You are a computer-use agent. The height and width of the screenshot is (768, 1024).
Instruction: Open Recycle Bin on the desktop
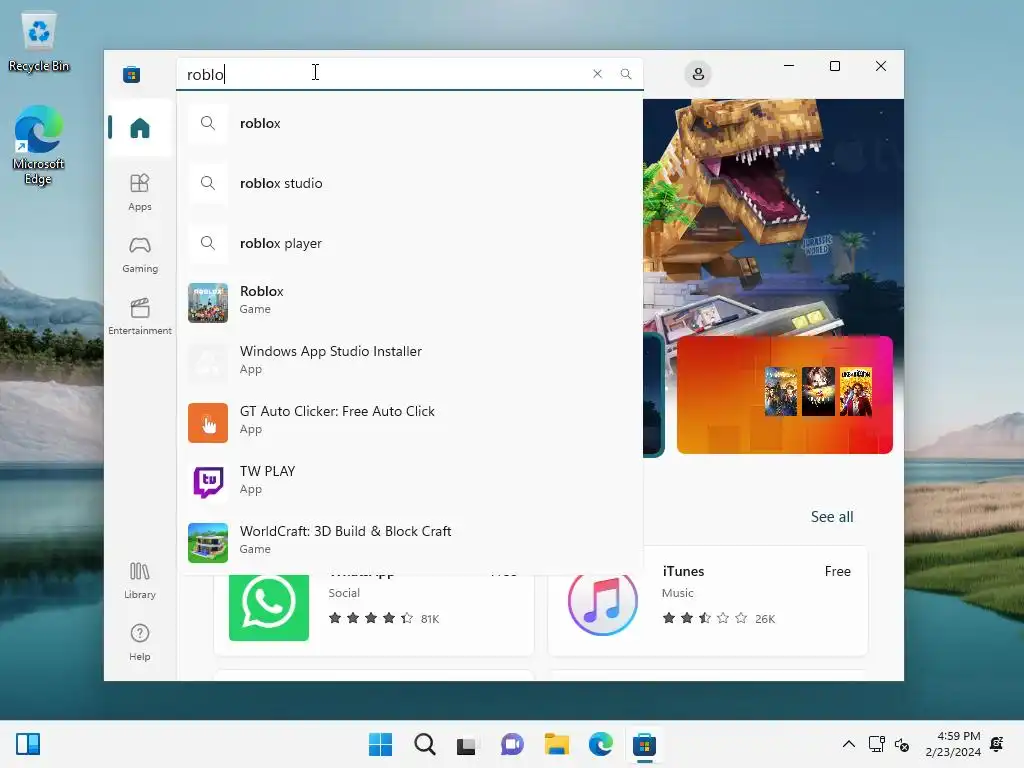click(39, 42)
